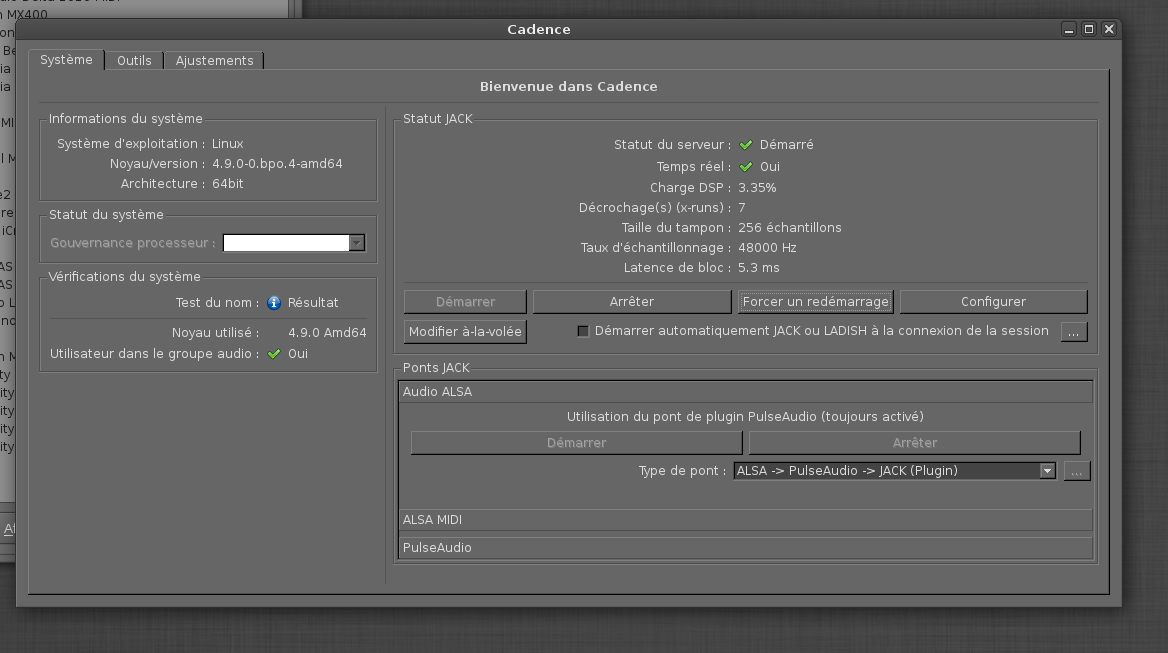The width and height of the screenshot is (1168, 653).
Task: Click the green checkmark beside Temps réel
Action: coord(746,167)
